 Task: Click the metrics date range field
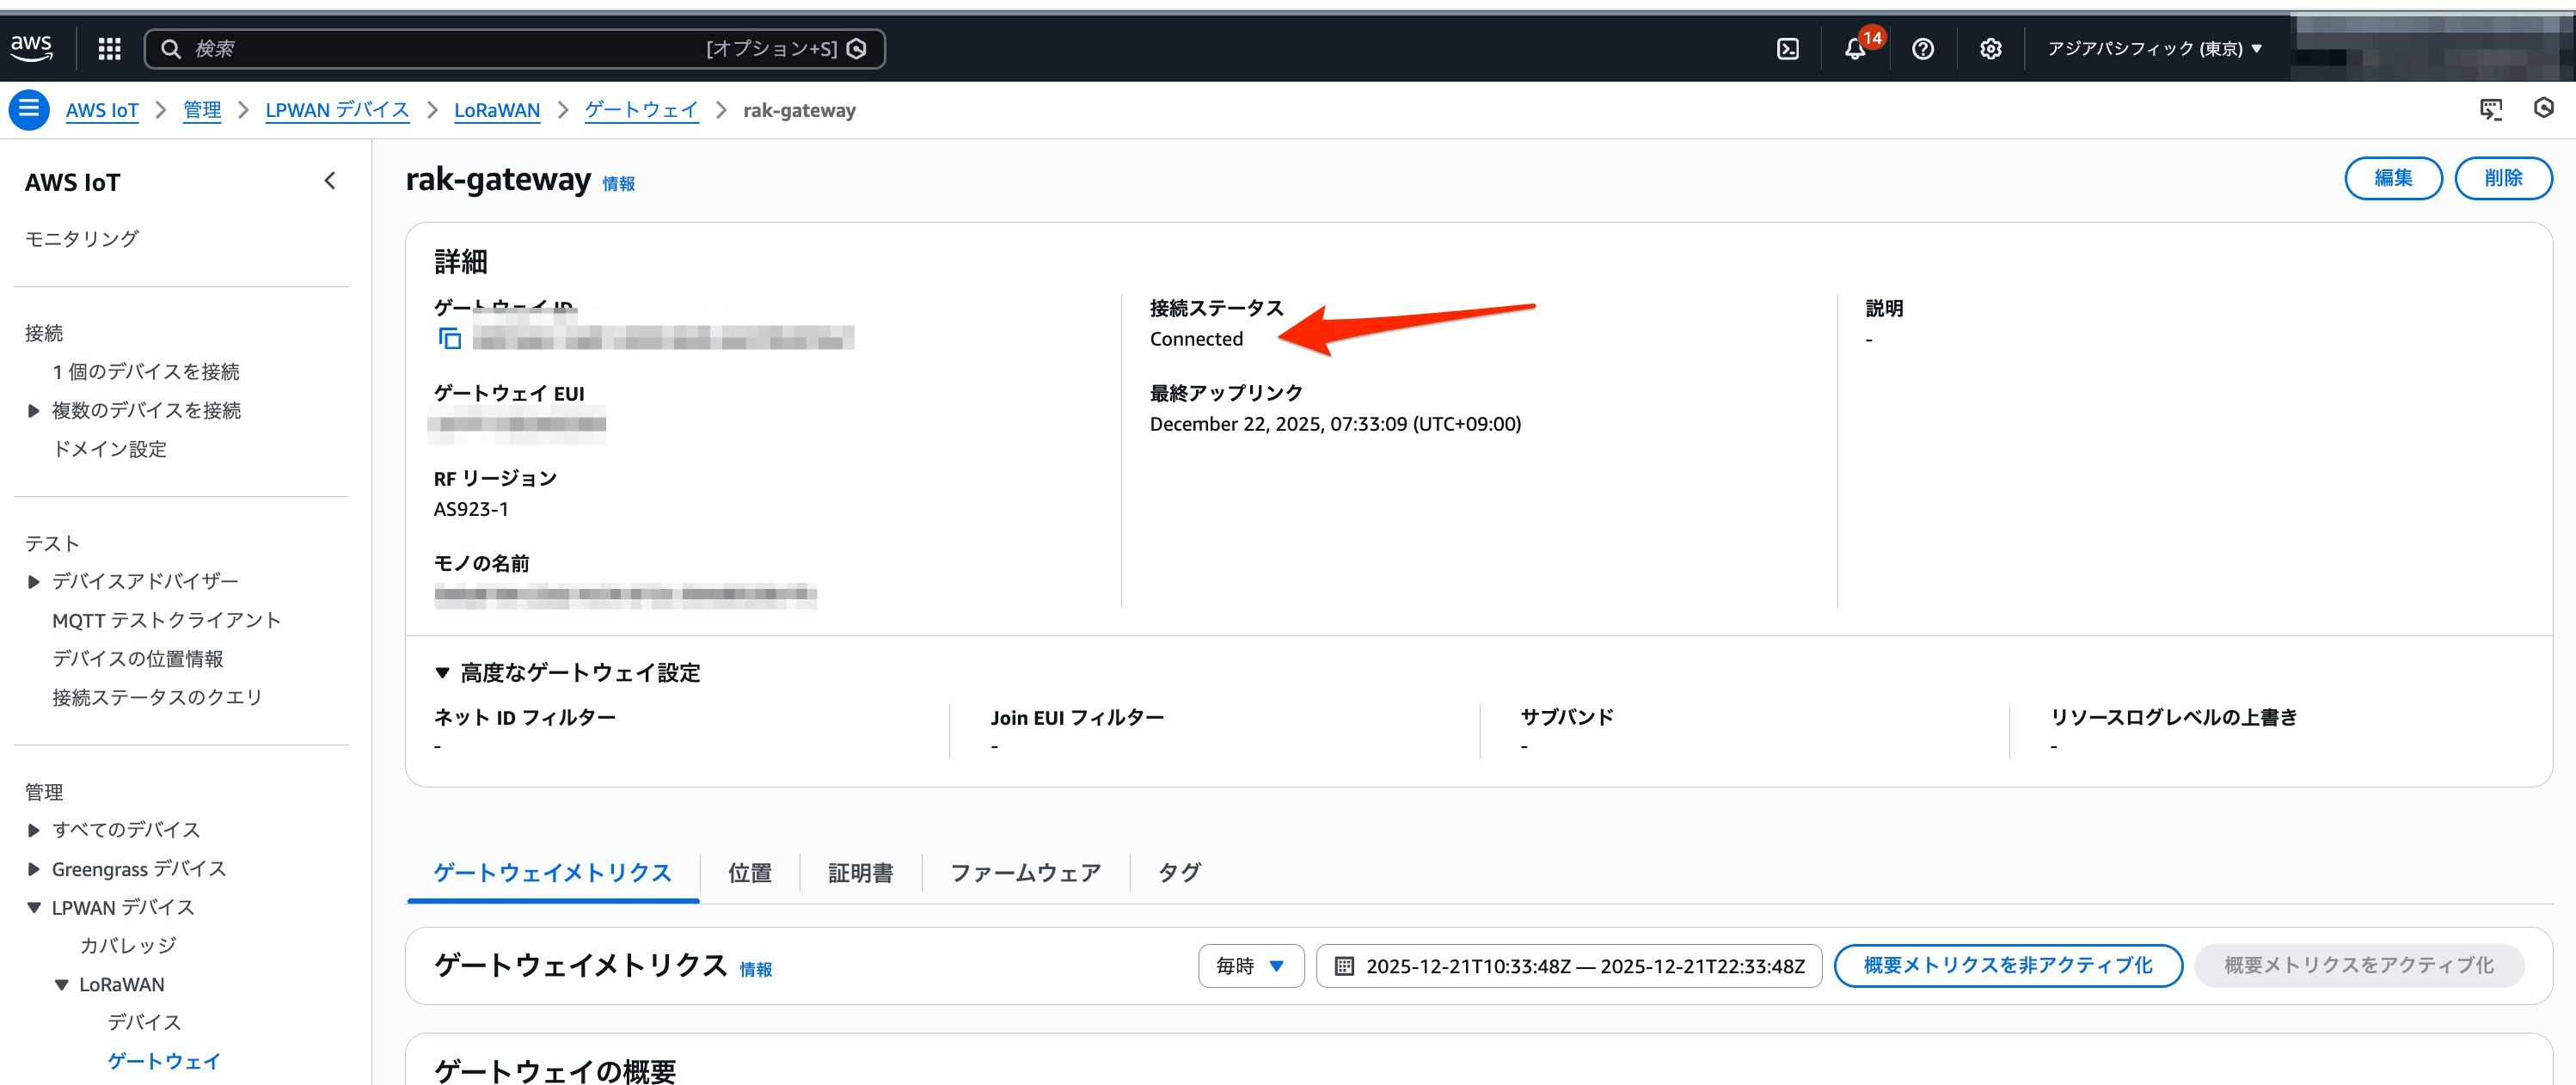(1568, 965)
